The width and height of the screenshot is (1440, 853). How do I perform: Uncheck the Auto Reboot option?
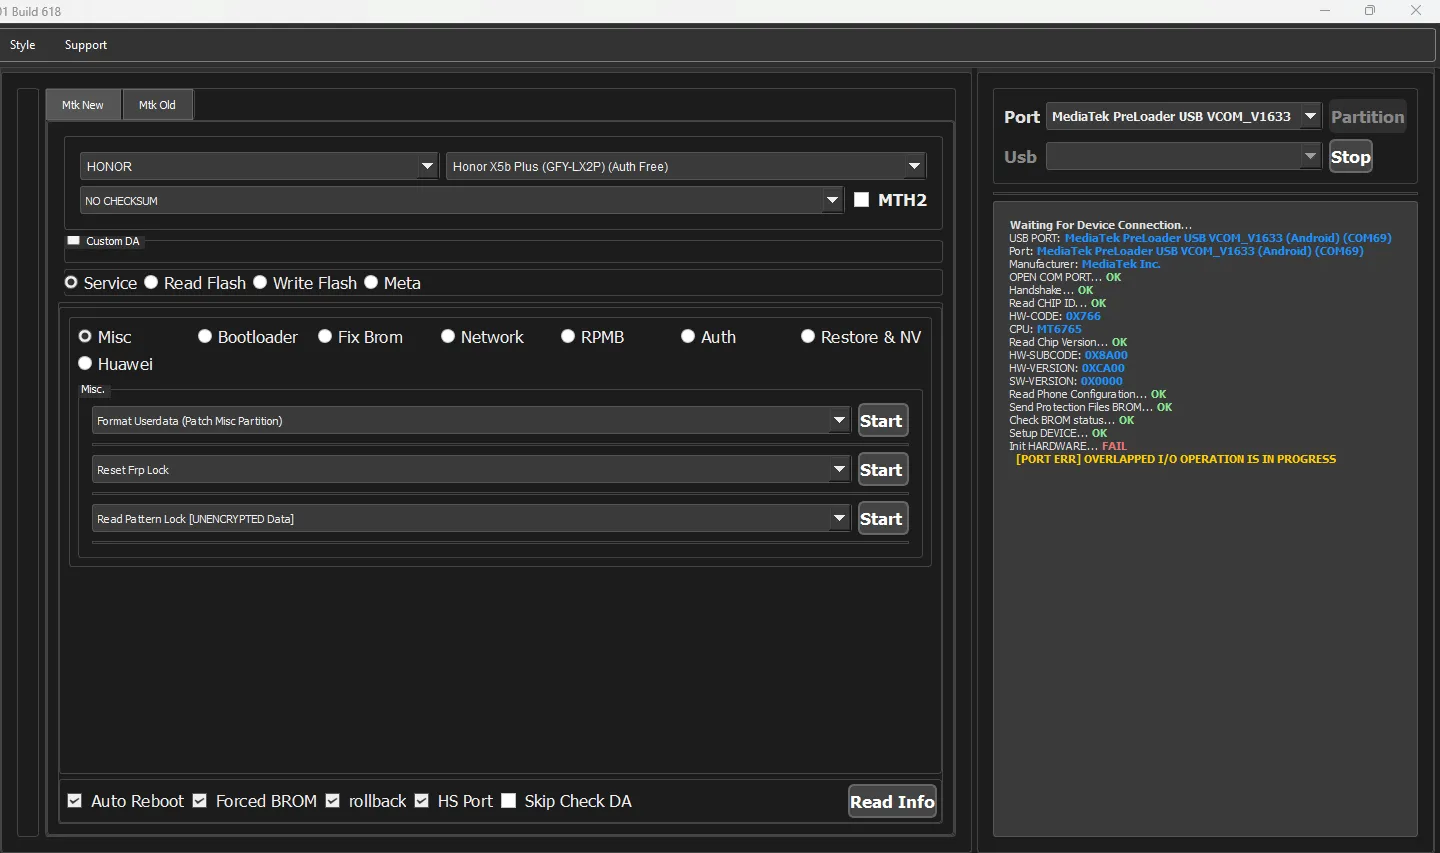(x=75, y=801)
